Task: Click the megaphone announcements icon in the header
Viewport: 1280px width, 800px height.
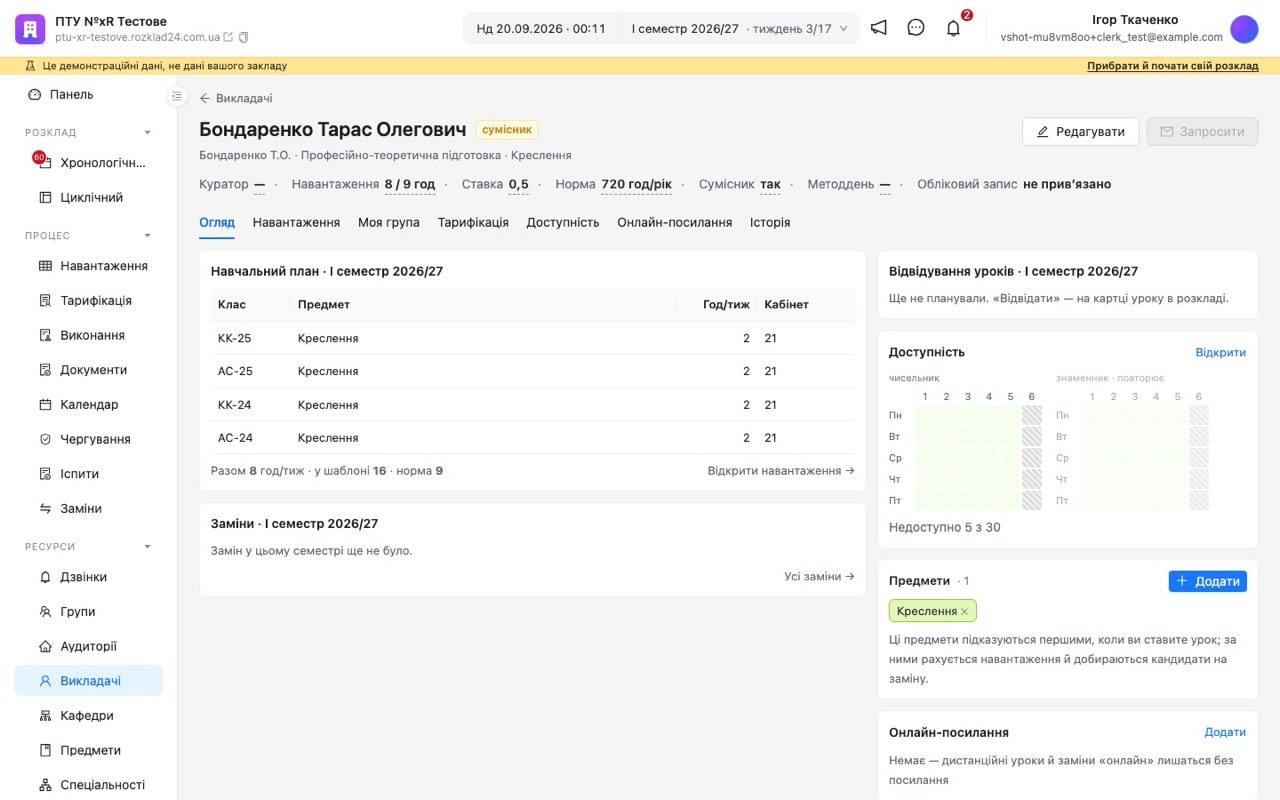Action: click(x=878, y=28)
